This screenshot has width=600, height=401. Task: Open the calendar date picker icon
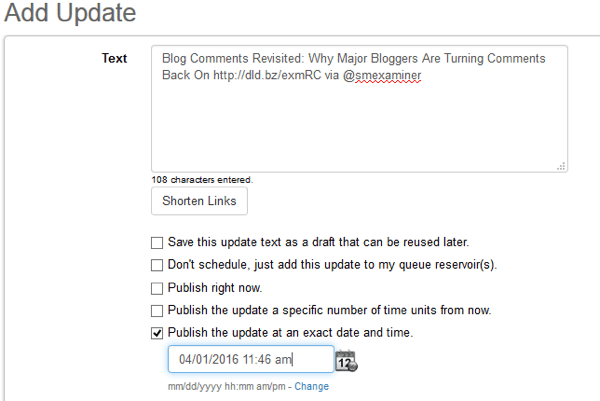[346, 361]
